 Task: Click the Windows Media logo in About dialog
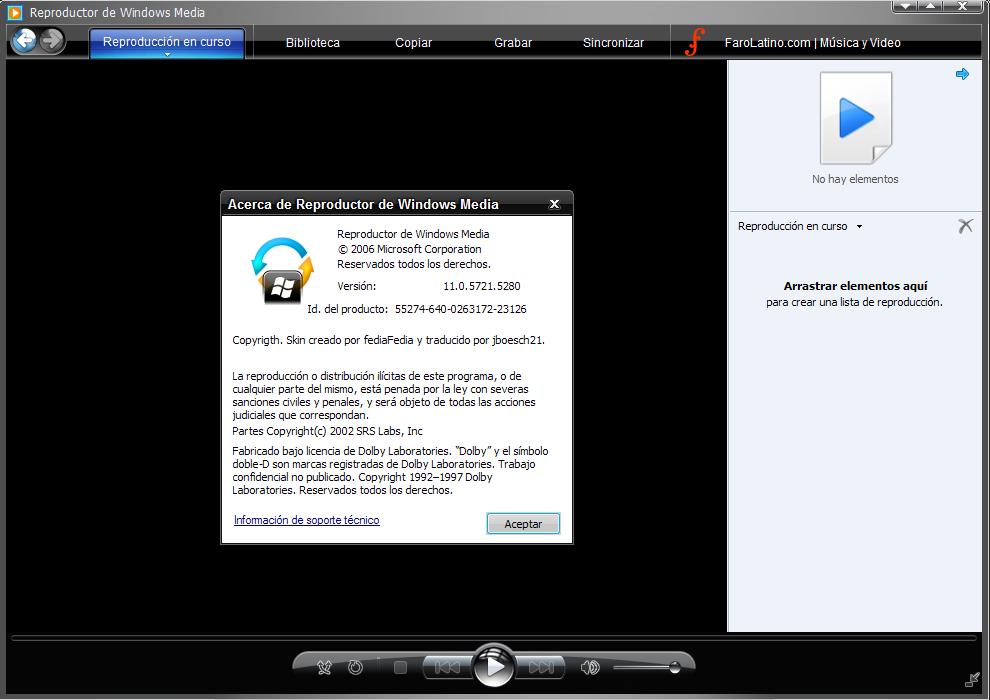pos(282,270)
